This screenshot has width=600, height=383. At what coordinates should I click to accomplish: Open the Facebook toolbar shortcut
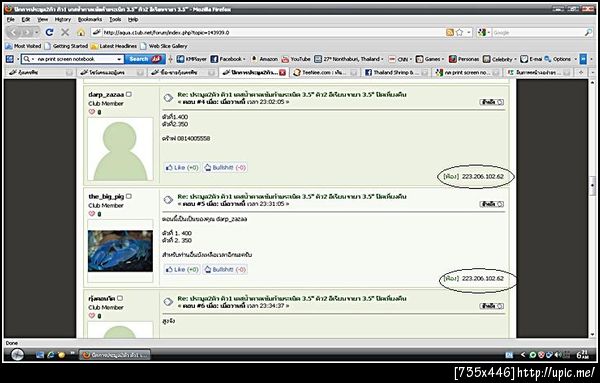coord(228,59)
